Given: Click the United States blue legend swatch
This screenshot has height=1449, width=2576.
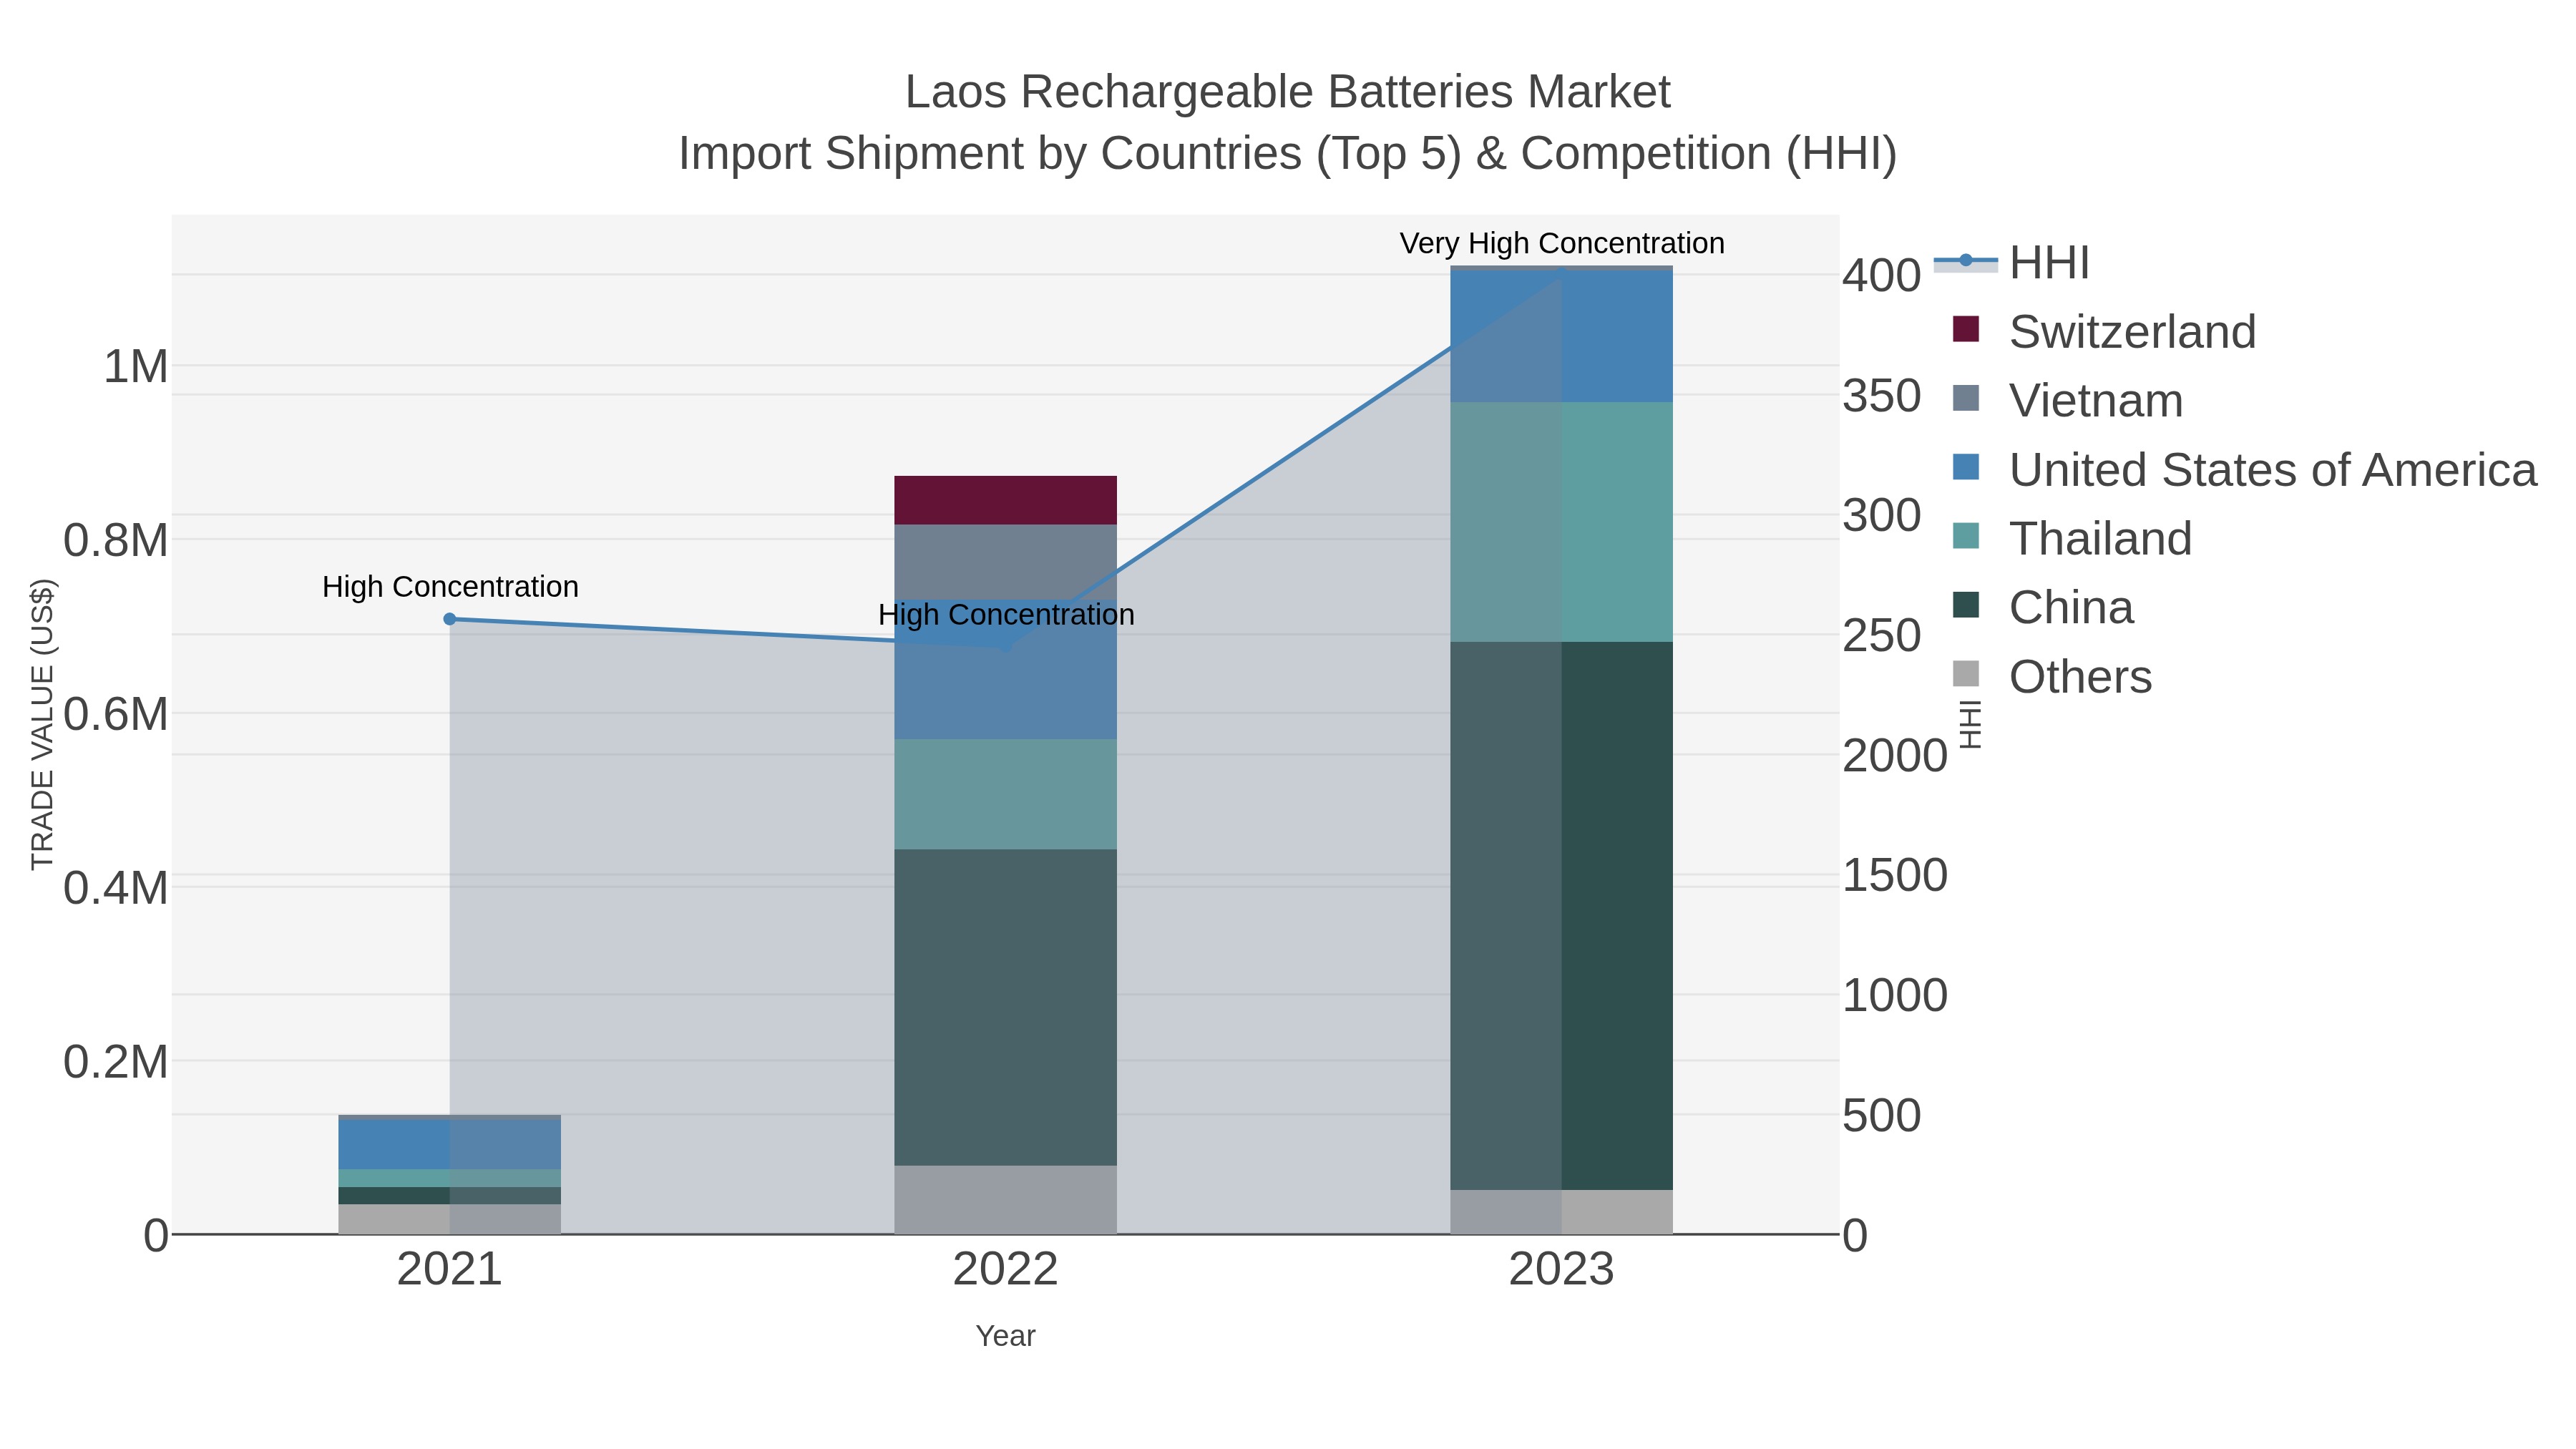Looking at the screenshot, I should pyautogui.click(x=1966, y=467).
